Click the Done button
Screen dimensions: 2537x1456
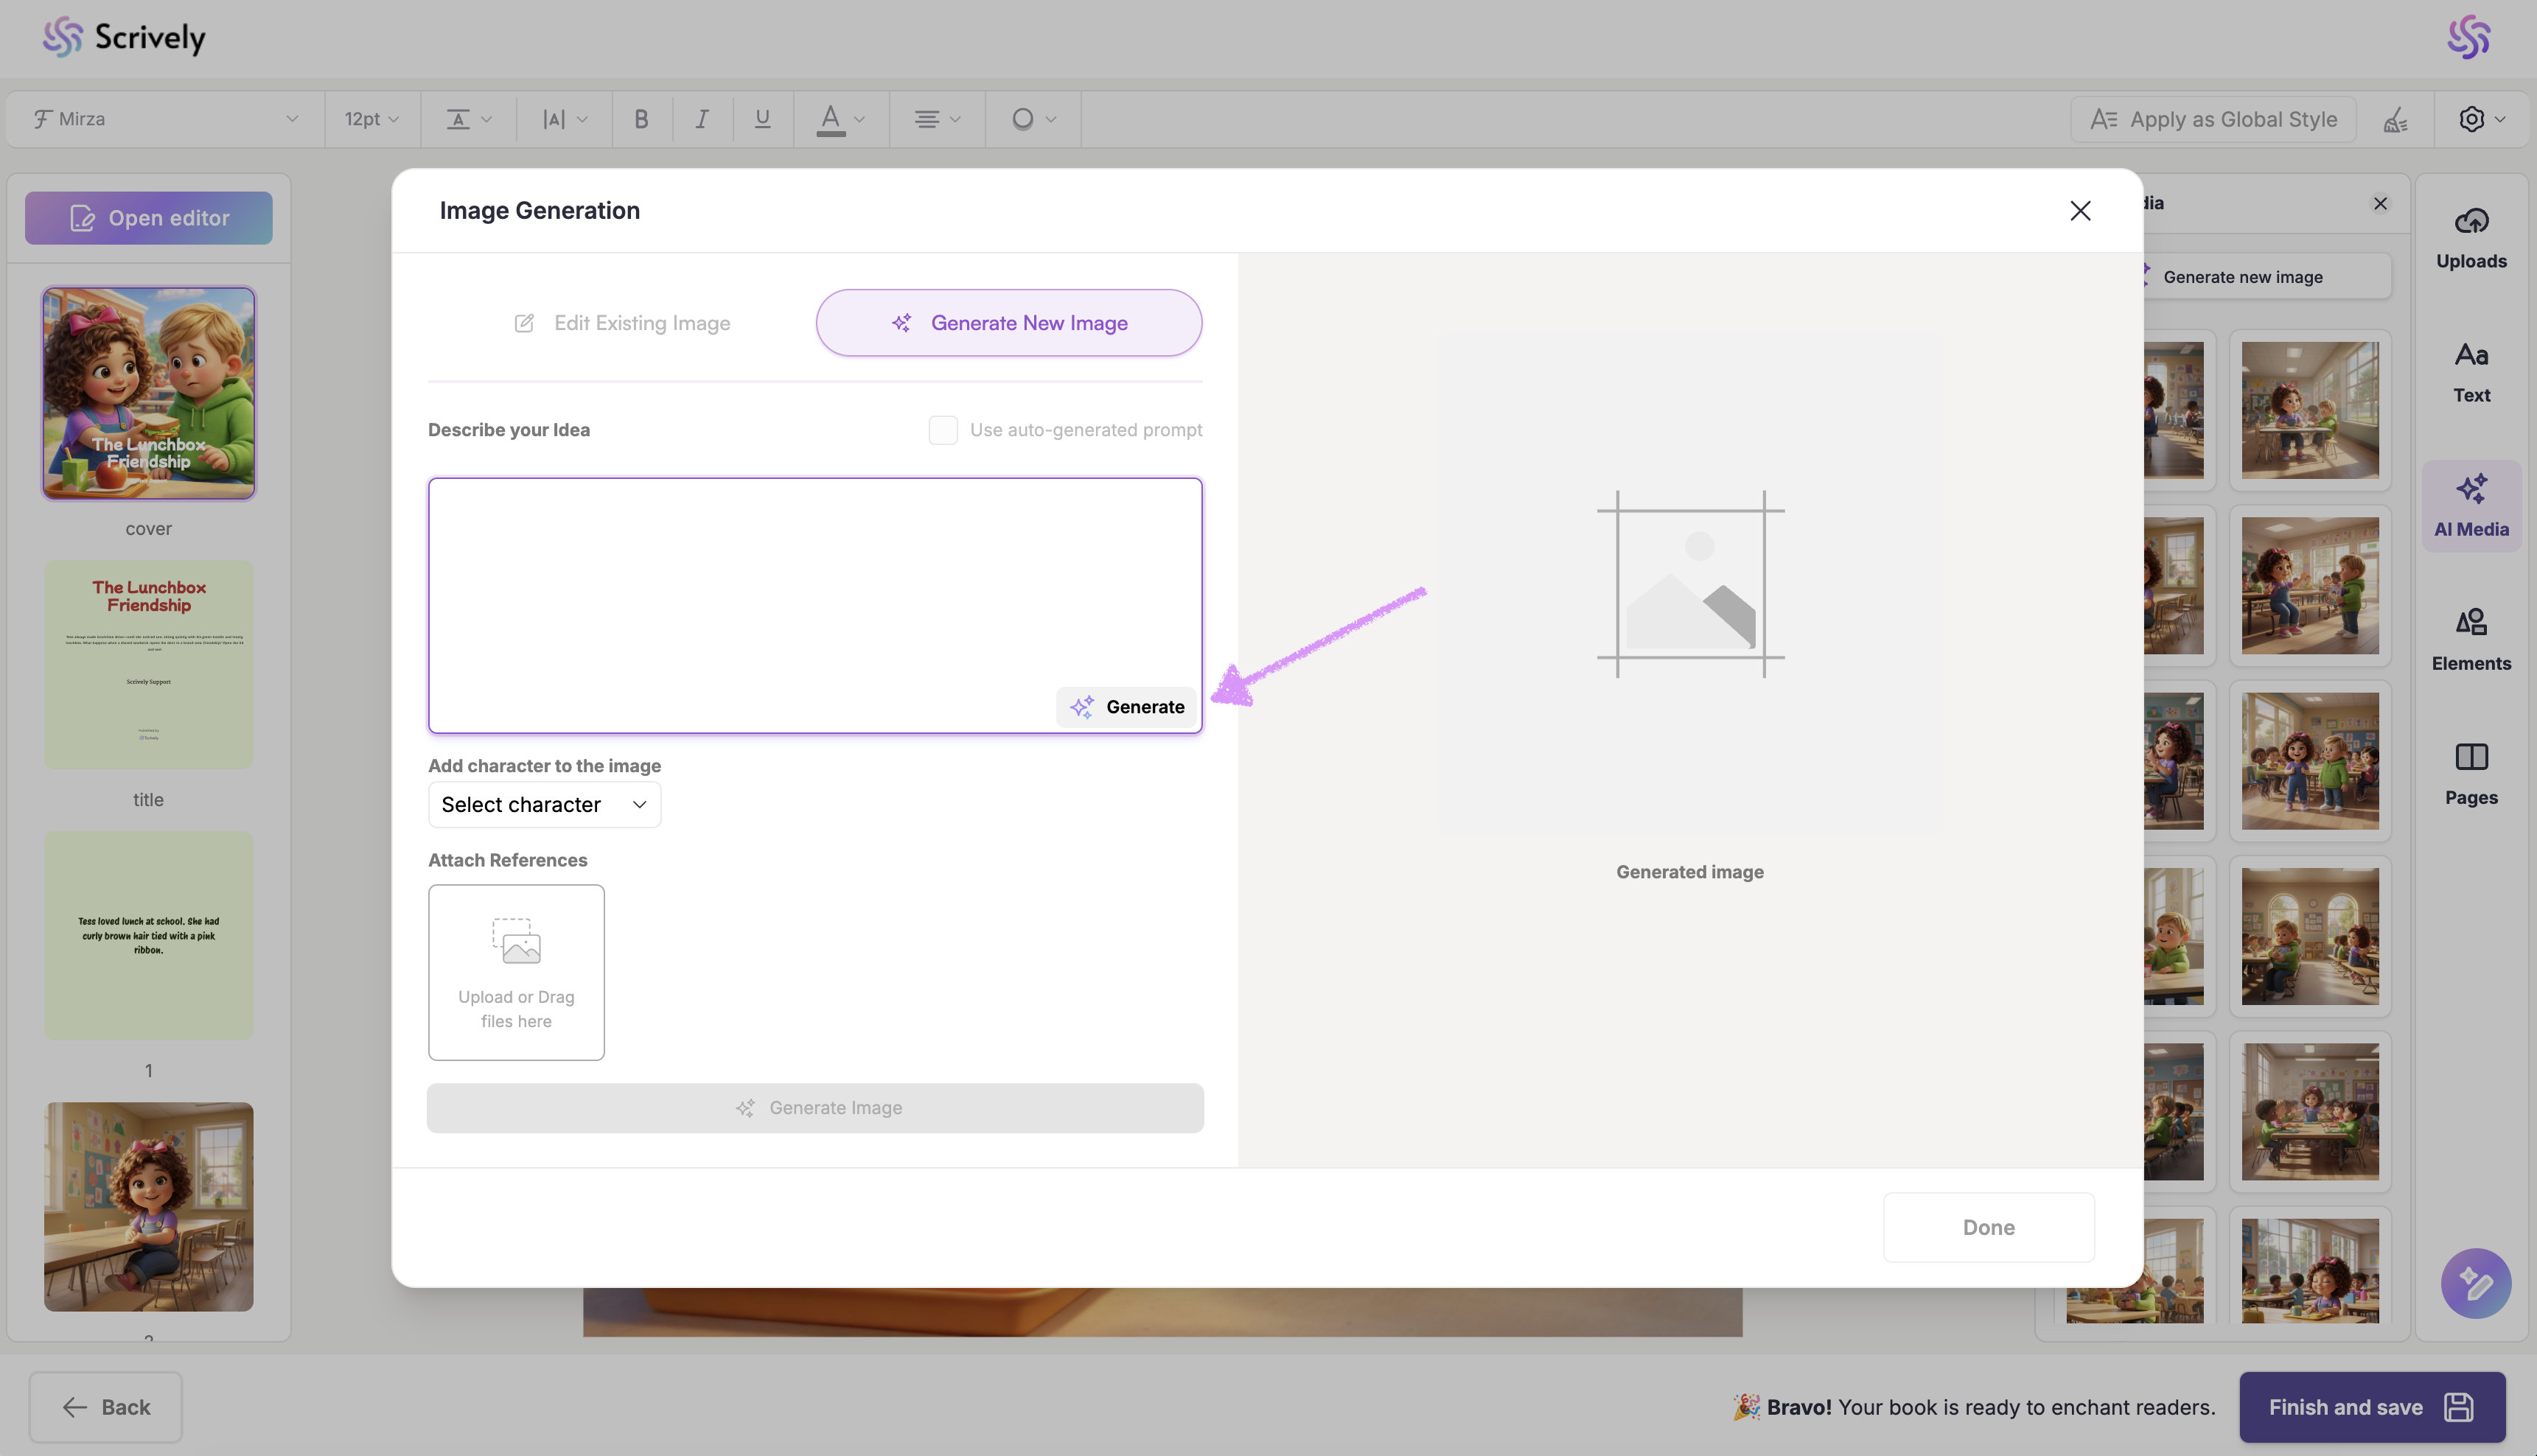1988,1227
